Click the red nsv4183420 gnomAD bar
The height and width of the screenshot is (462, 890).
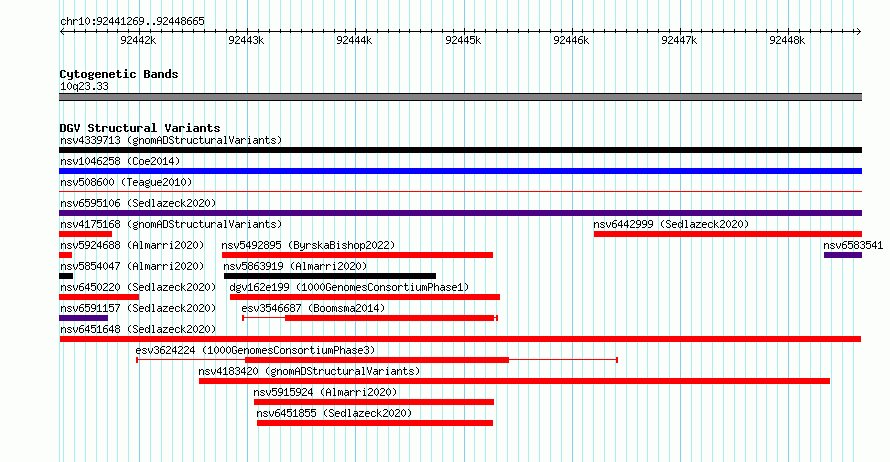point(514,381)
